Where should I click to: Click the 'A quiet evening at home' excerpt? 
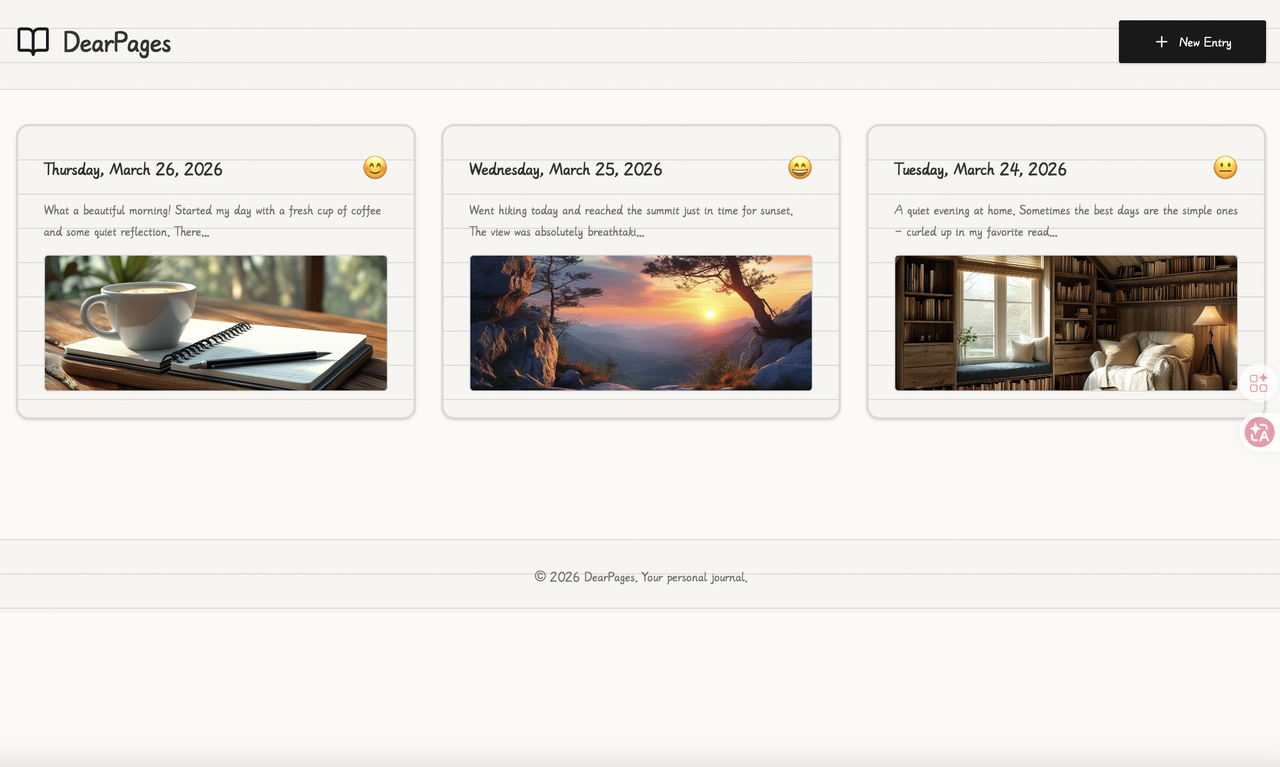(1065, 221)
